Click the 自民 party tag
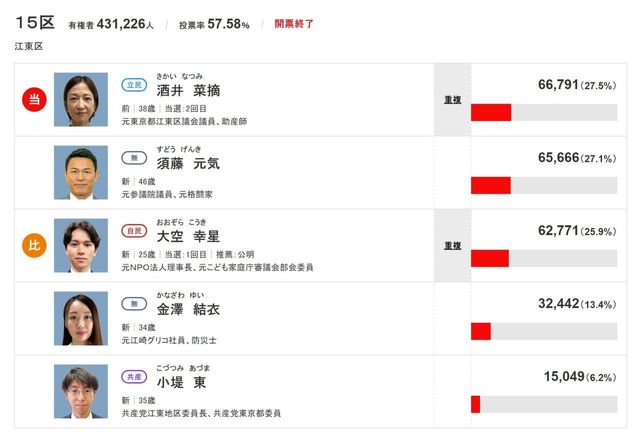 [133, 231]
